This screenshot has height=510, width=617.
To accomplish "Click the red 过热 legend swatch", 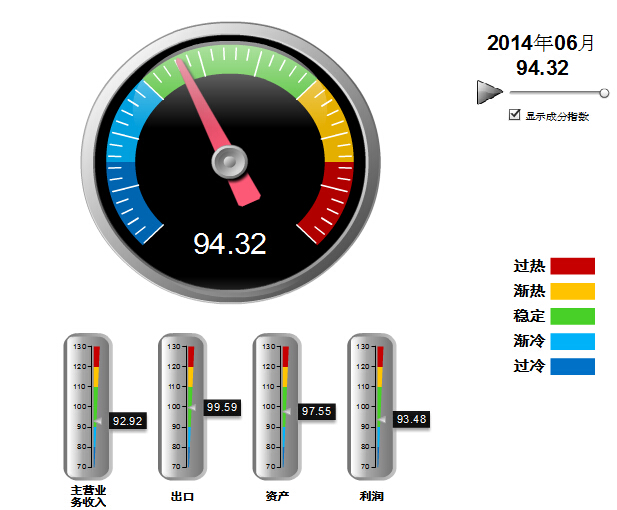I will pyautogui.click(x=572, y=266).
